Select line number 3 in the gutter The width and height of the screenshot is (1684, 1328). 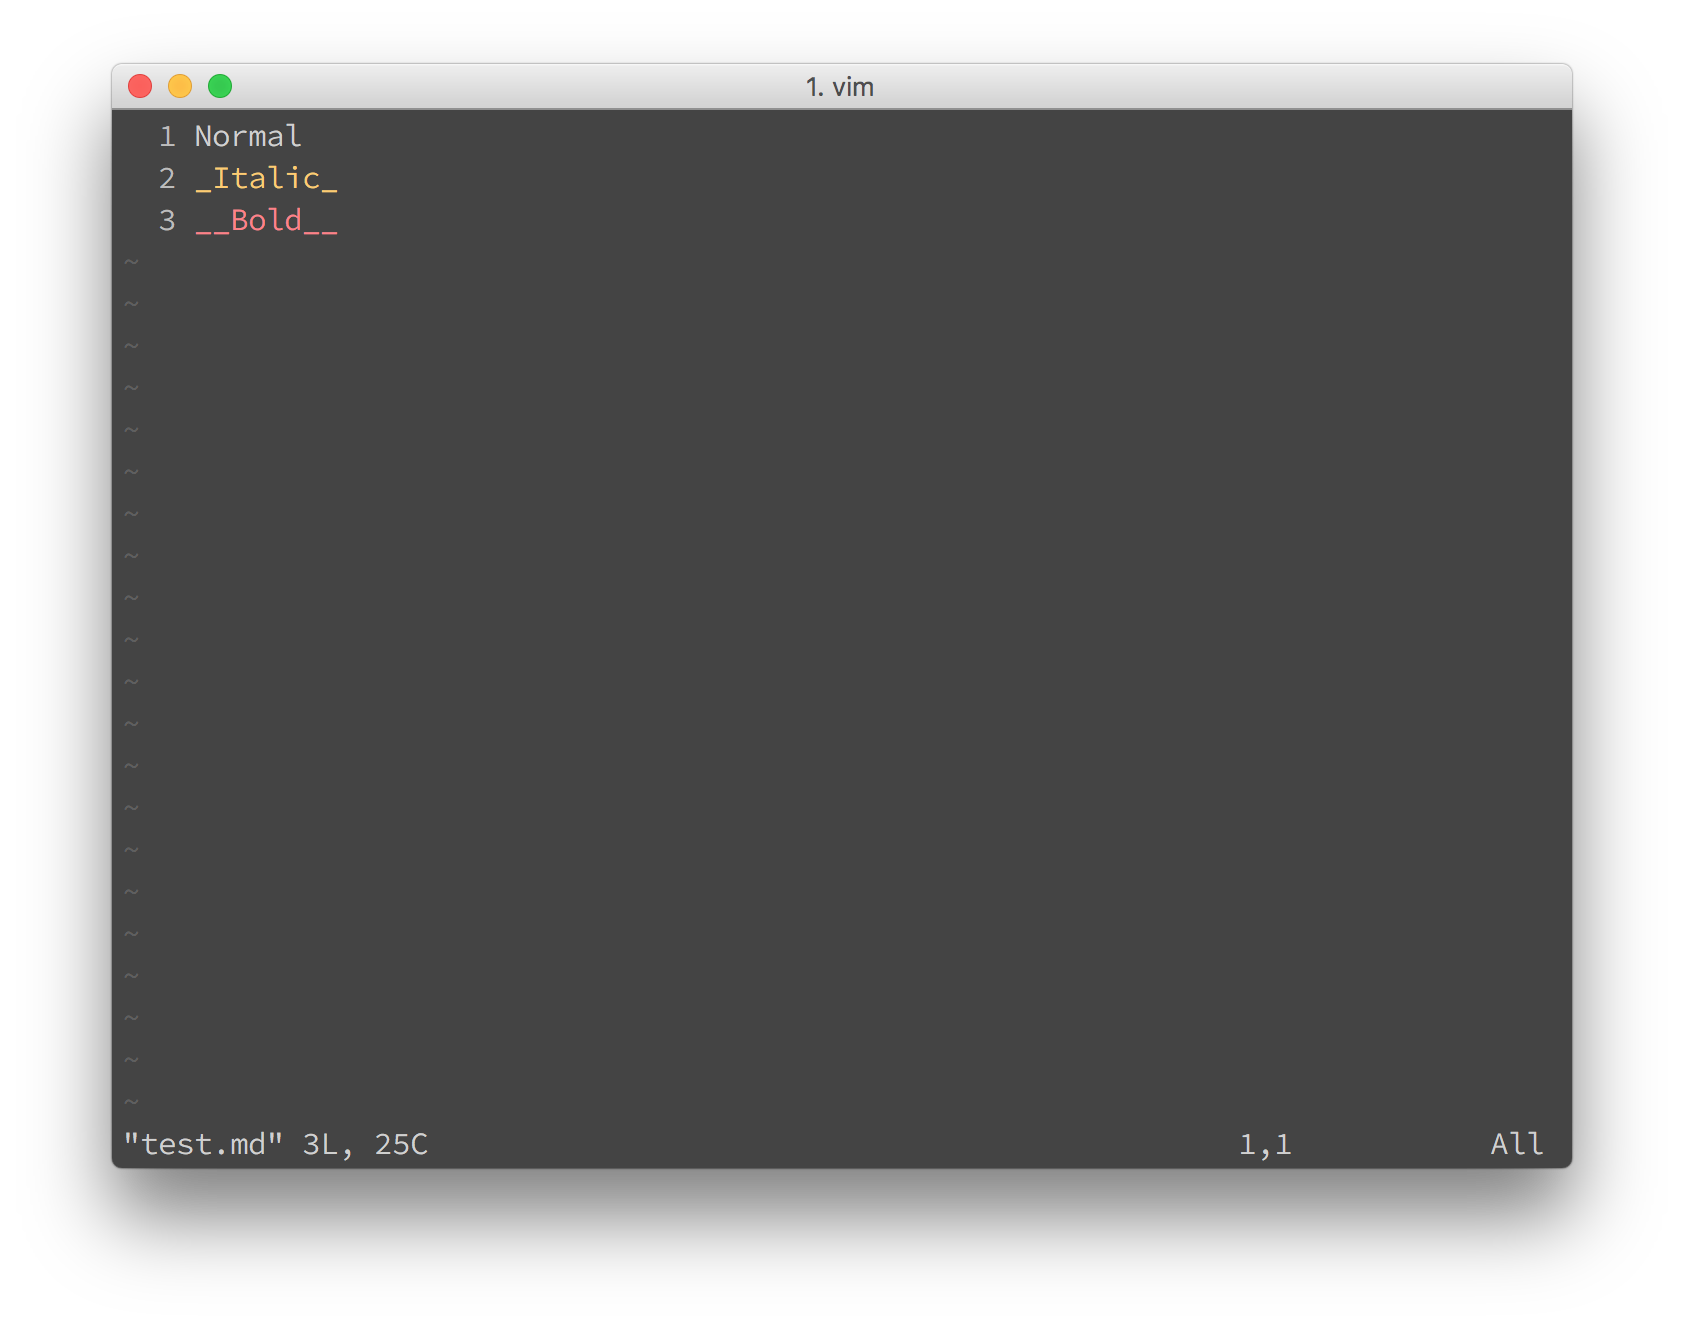[x=167, y=220]
